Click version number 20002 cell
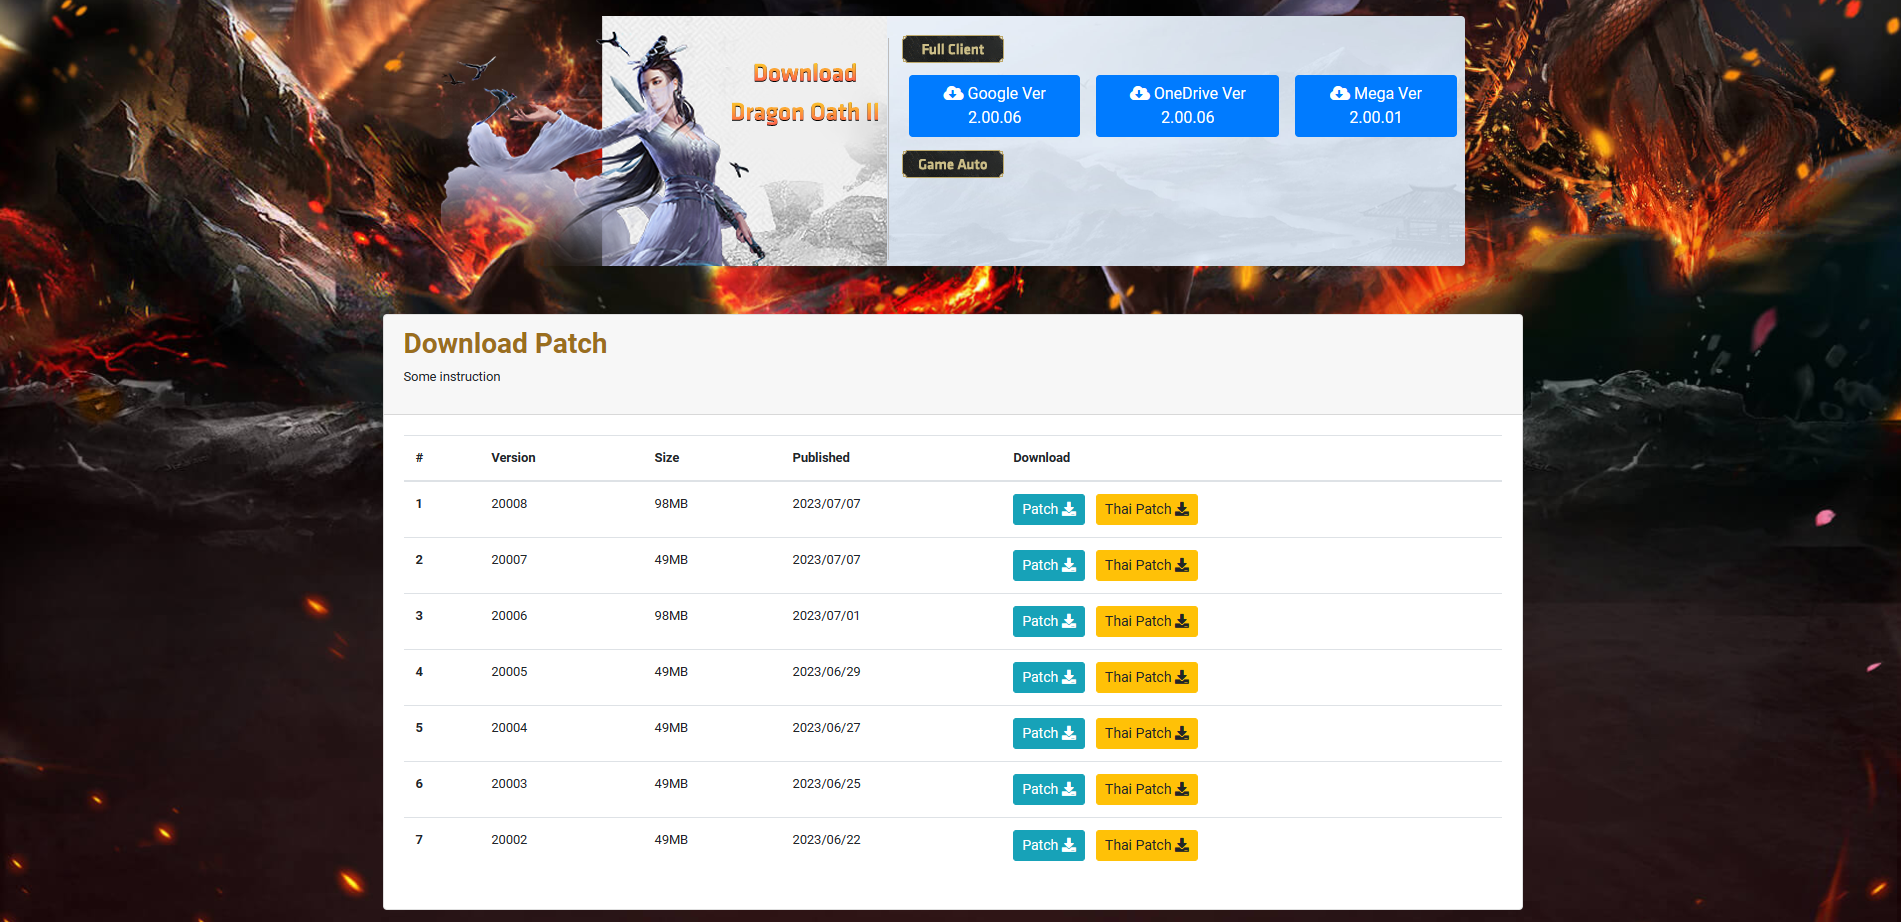The height and width of the screenshot is (922, 1901). (509, 840)
